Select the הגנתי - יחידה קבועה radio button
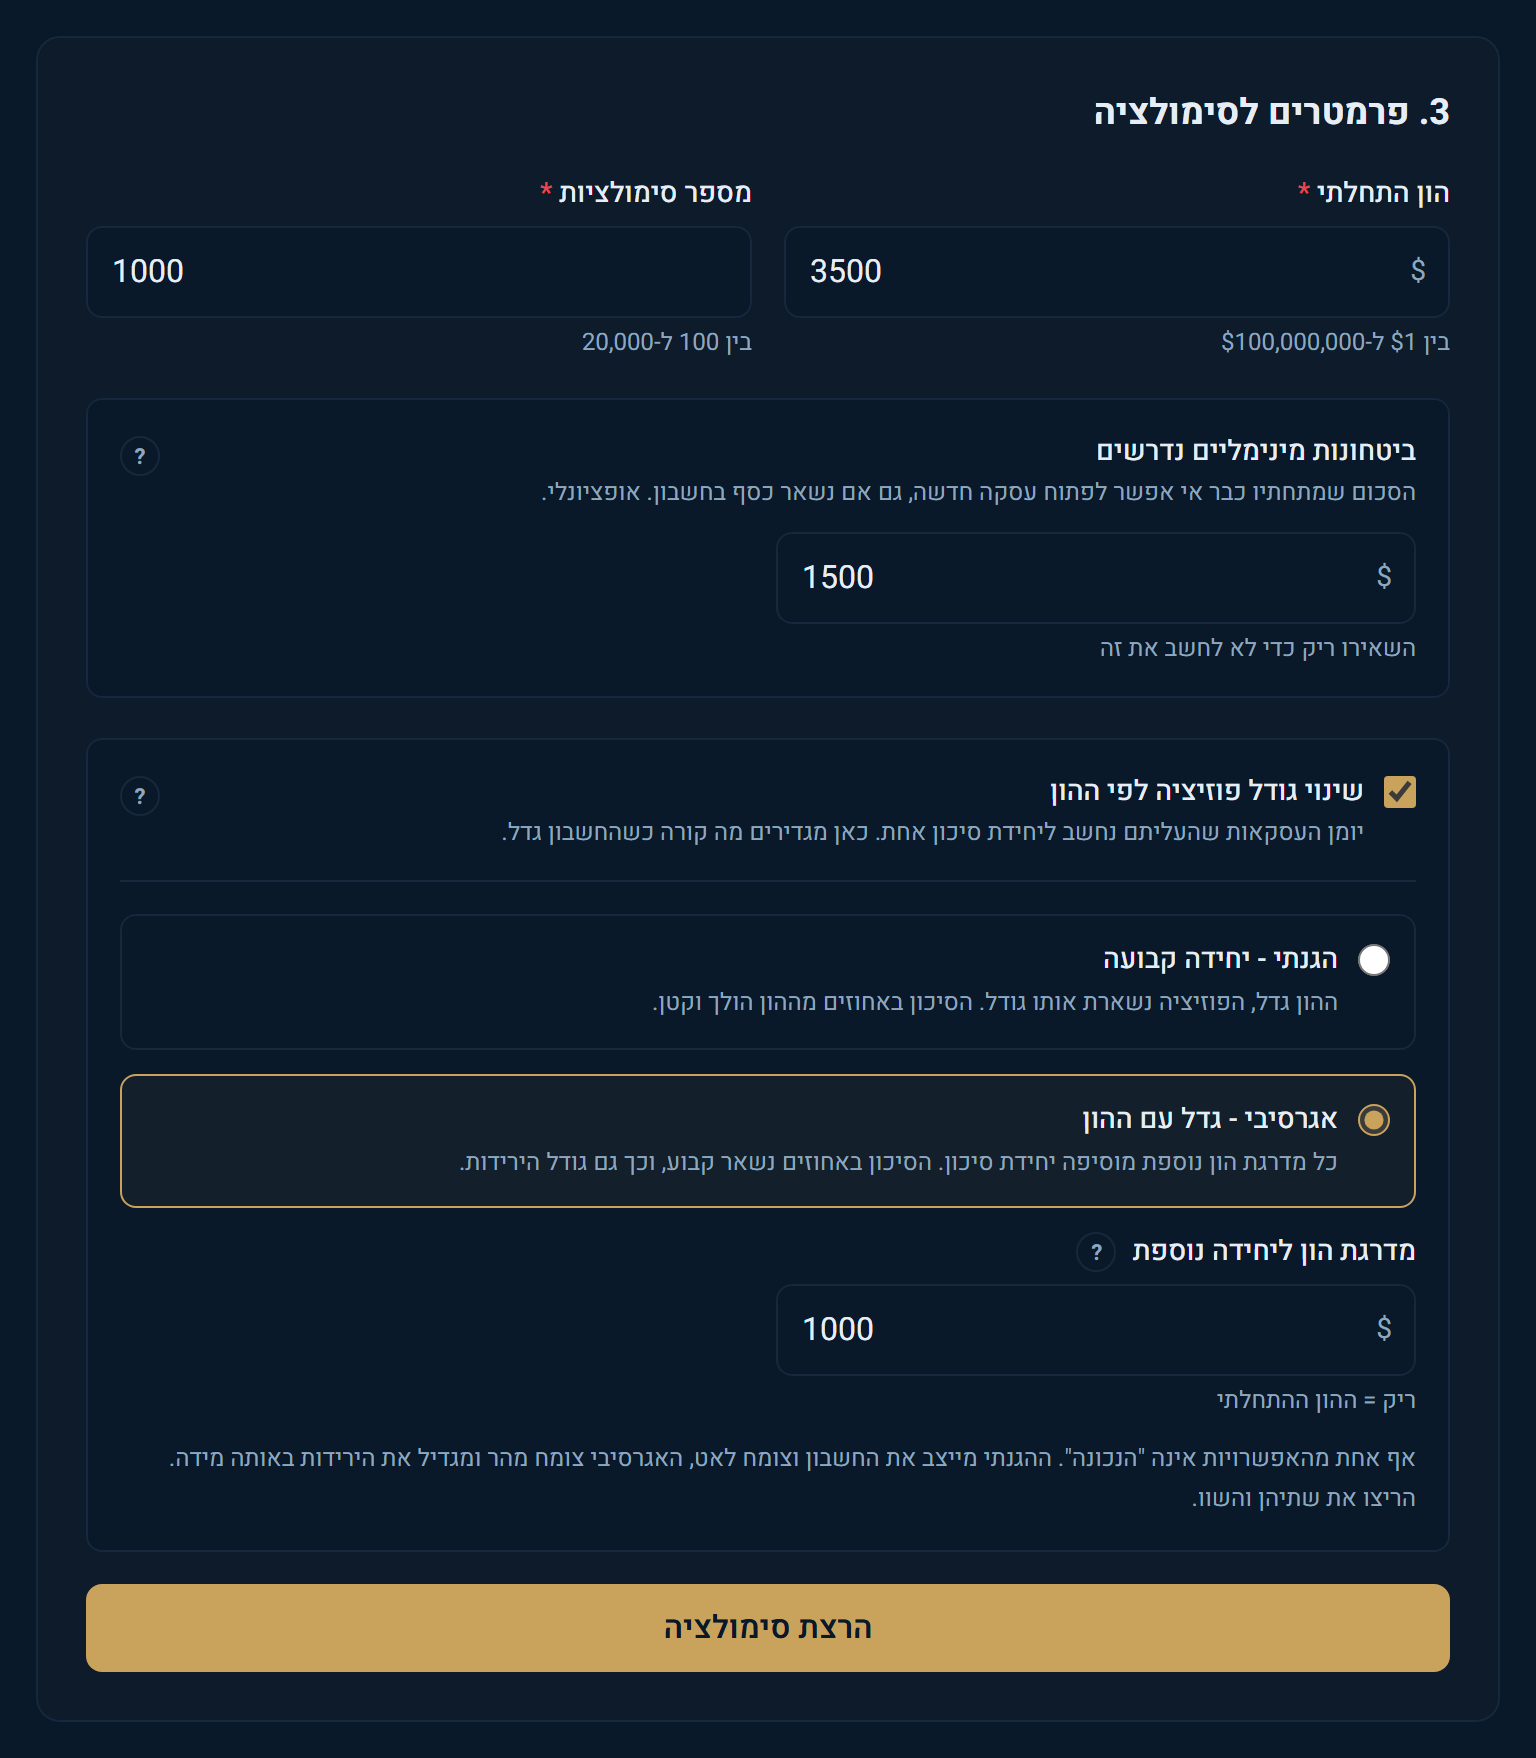Image resolution: width=1536 pixels, height=1758 pixels. [x=1374, y=960]
